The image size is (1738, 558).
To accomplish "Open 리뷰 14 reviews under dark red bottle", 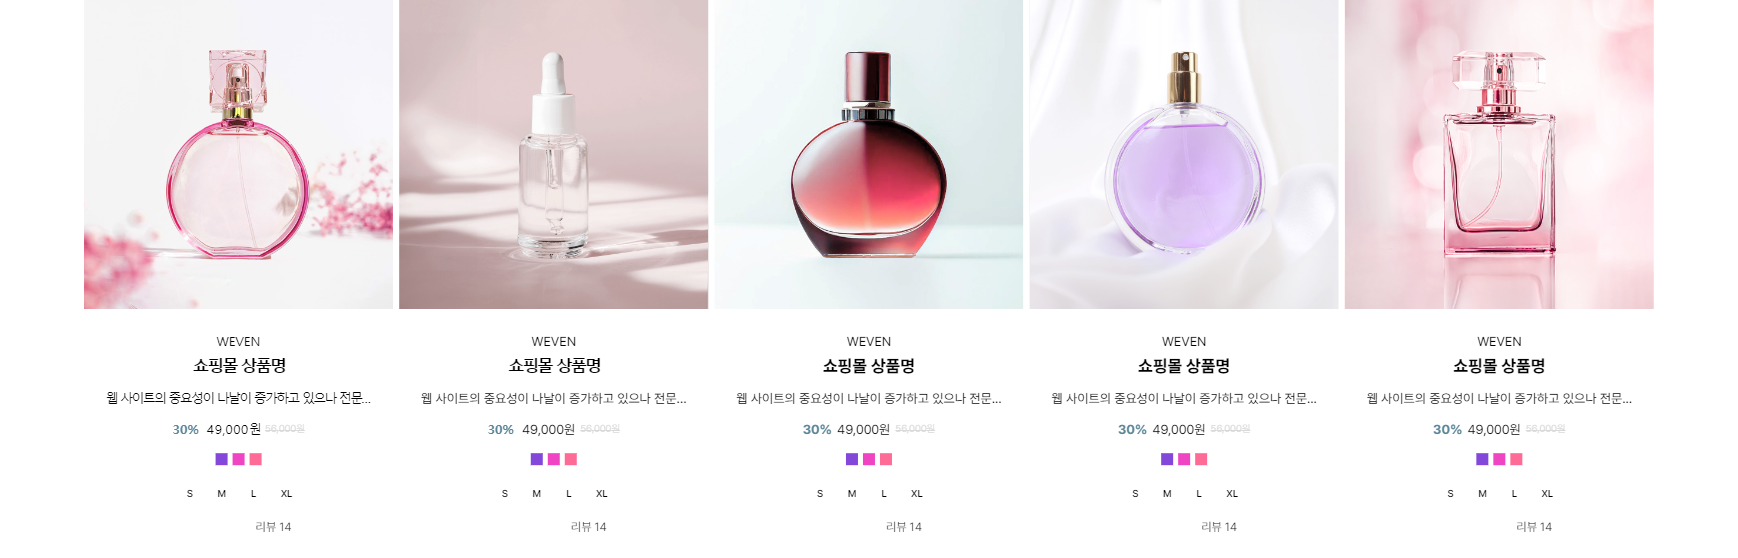I will coord(904,527).
